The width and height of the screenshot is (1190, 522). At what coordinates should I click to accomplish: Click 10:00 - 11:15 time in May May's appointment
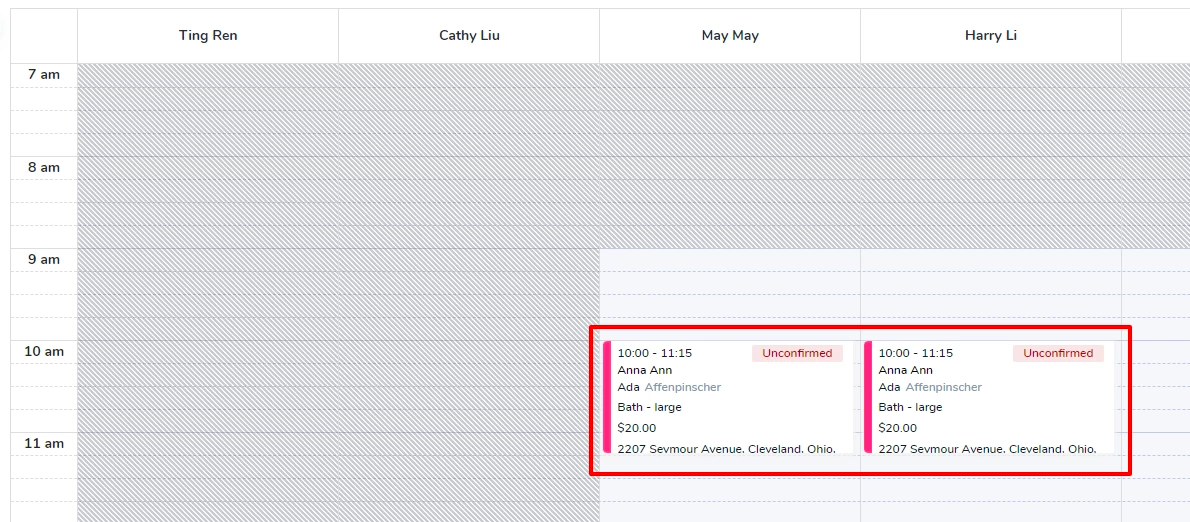(655, 354)
